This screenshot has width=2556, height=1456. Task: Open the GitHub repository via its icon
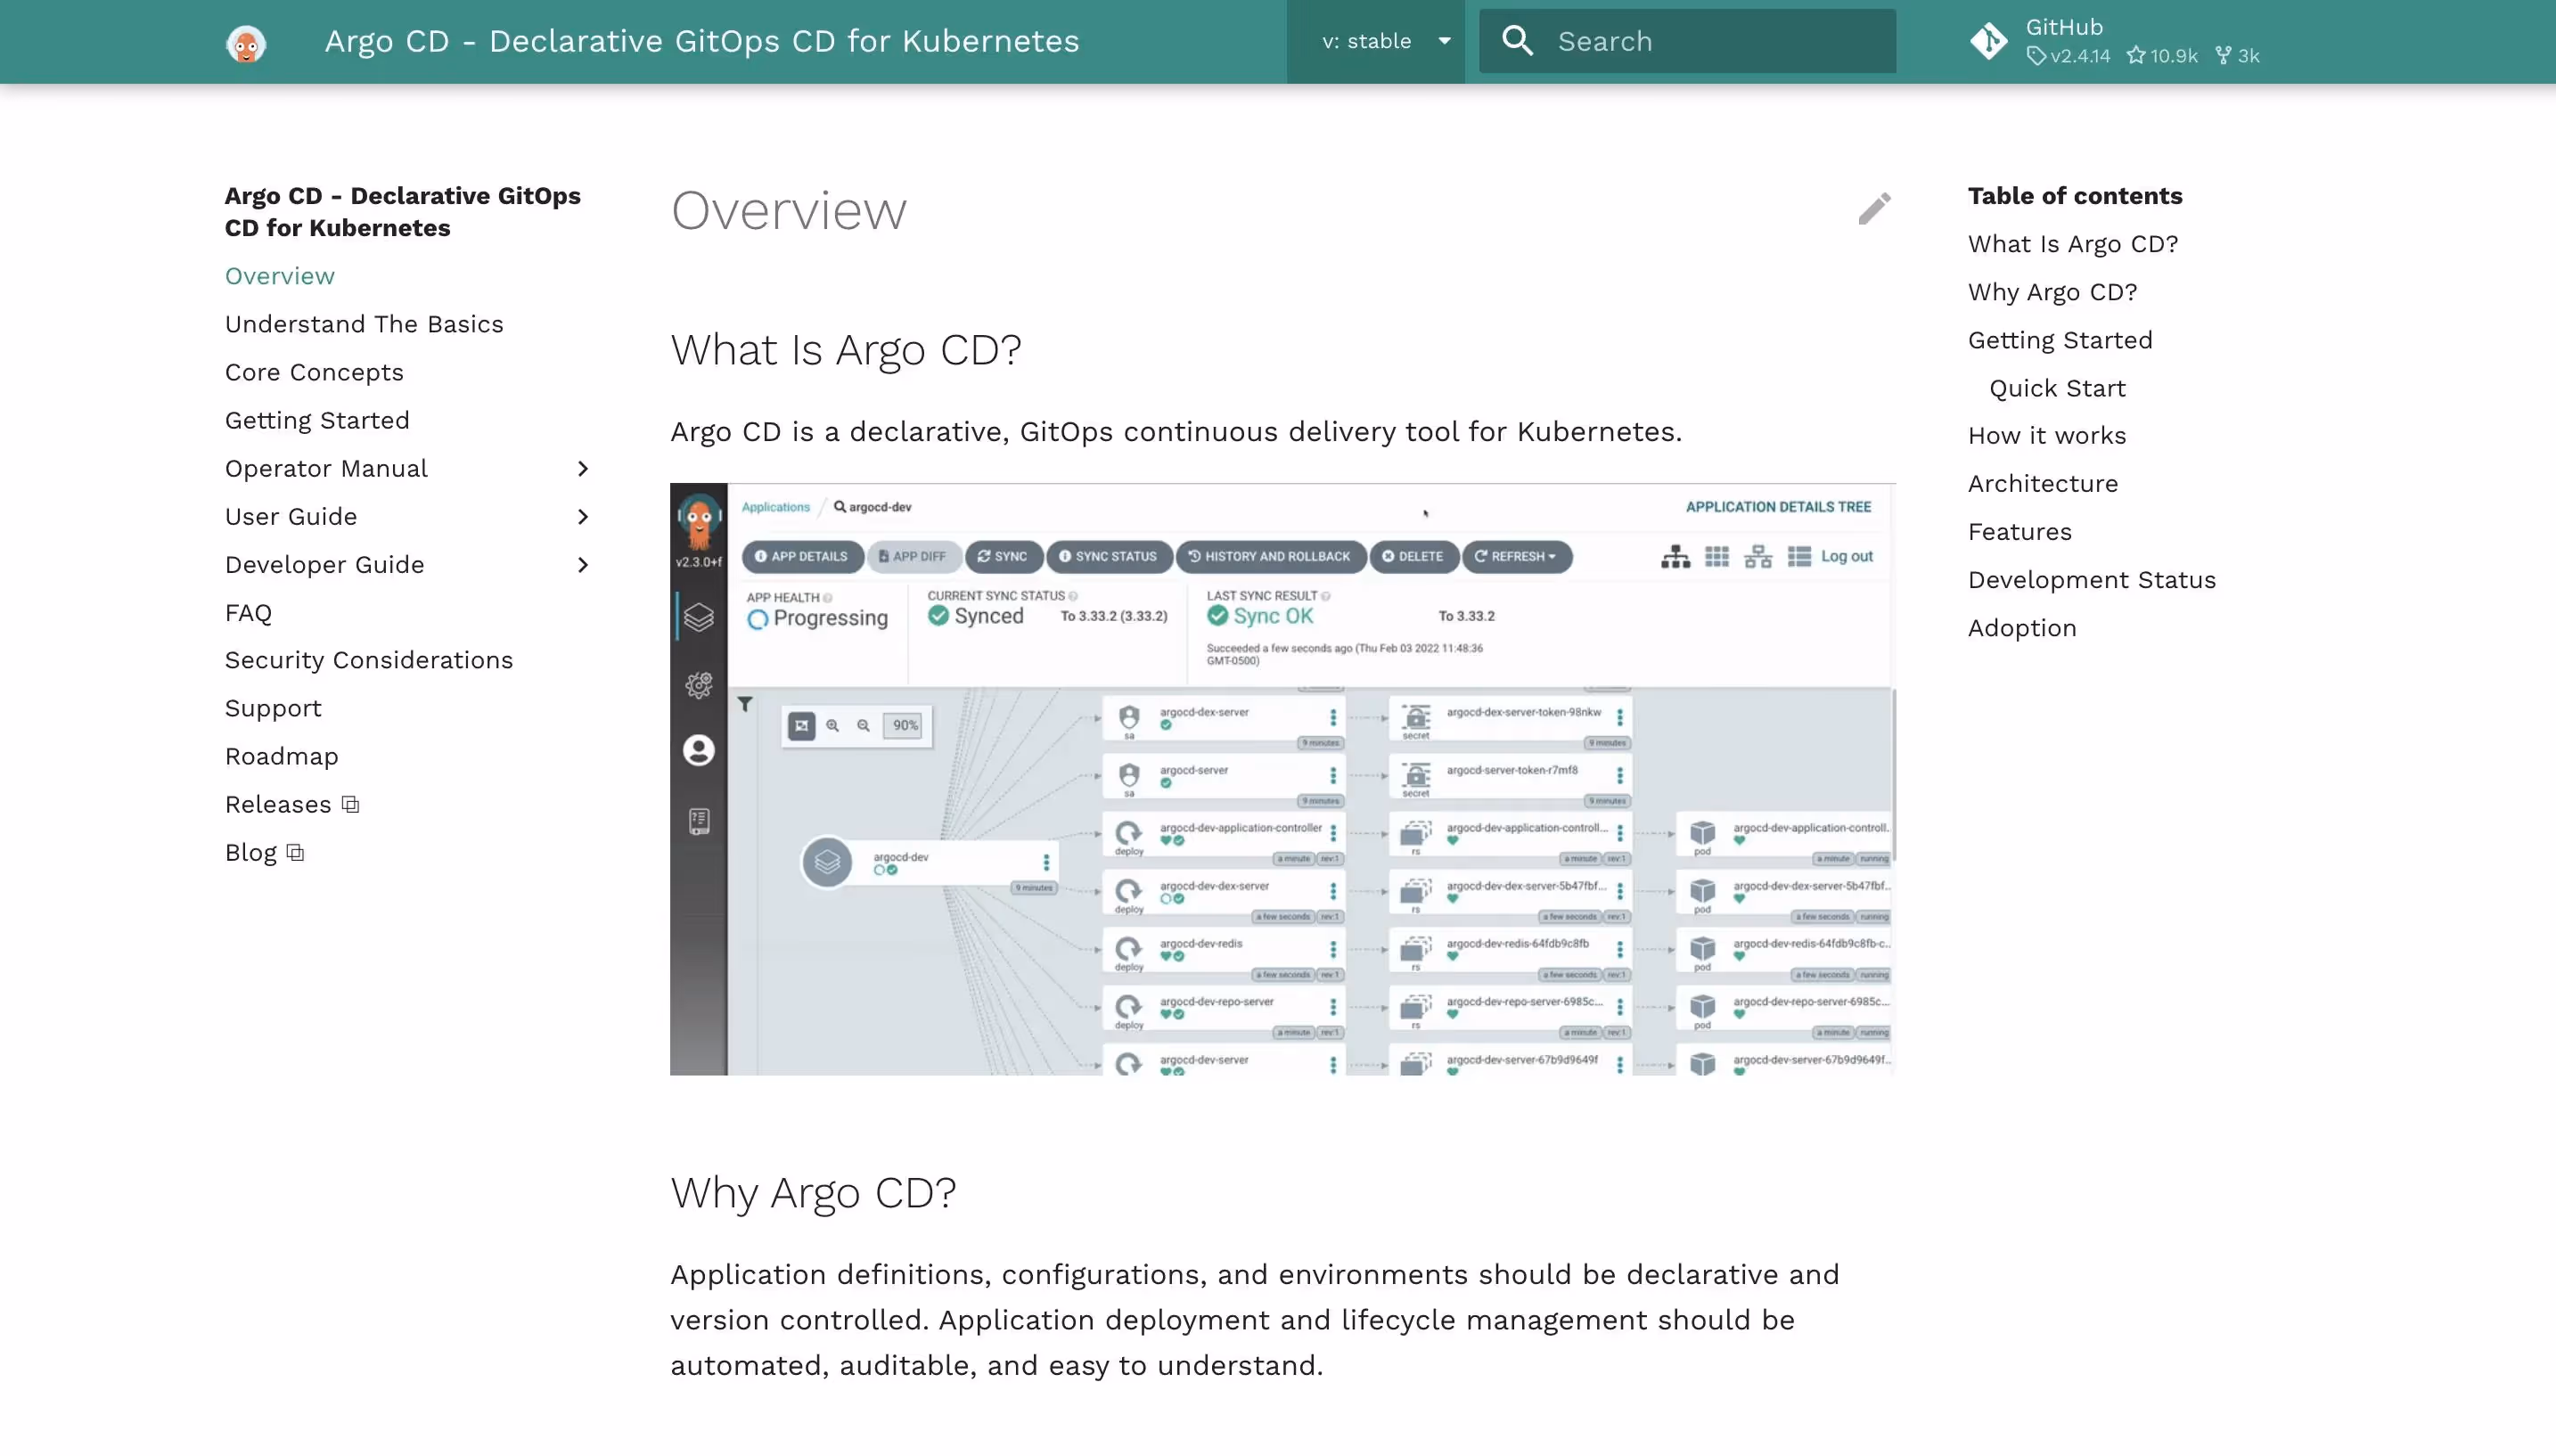point(1989,41)
